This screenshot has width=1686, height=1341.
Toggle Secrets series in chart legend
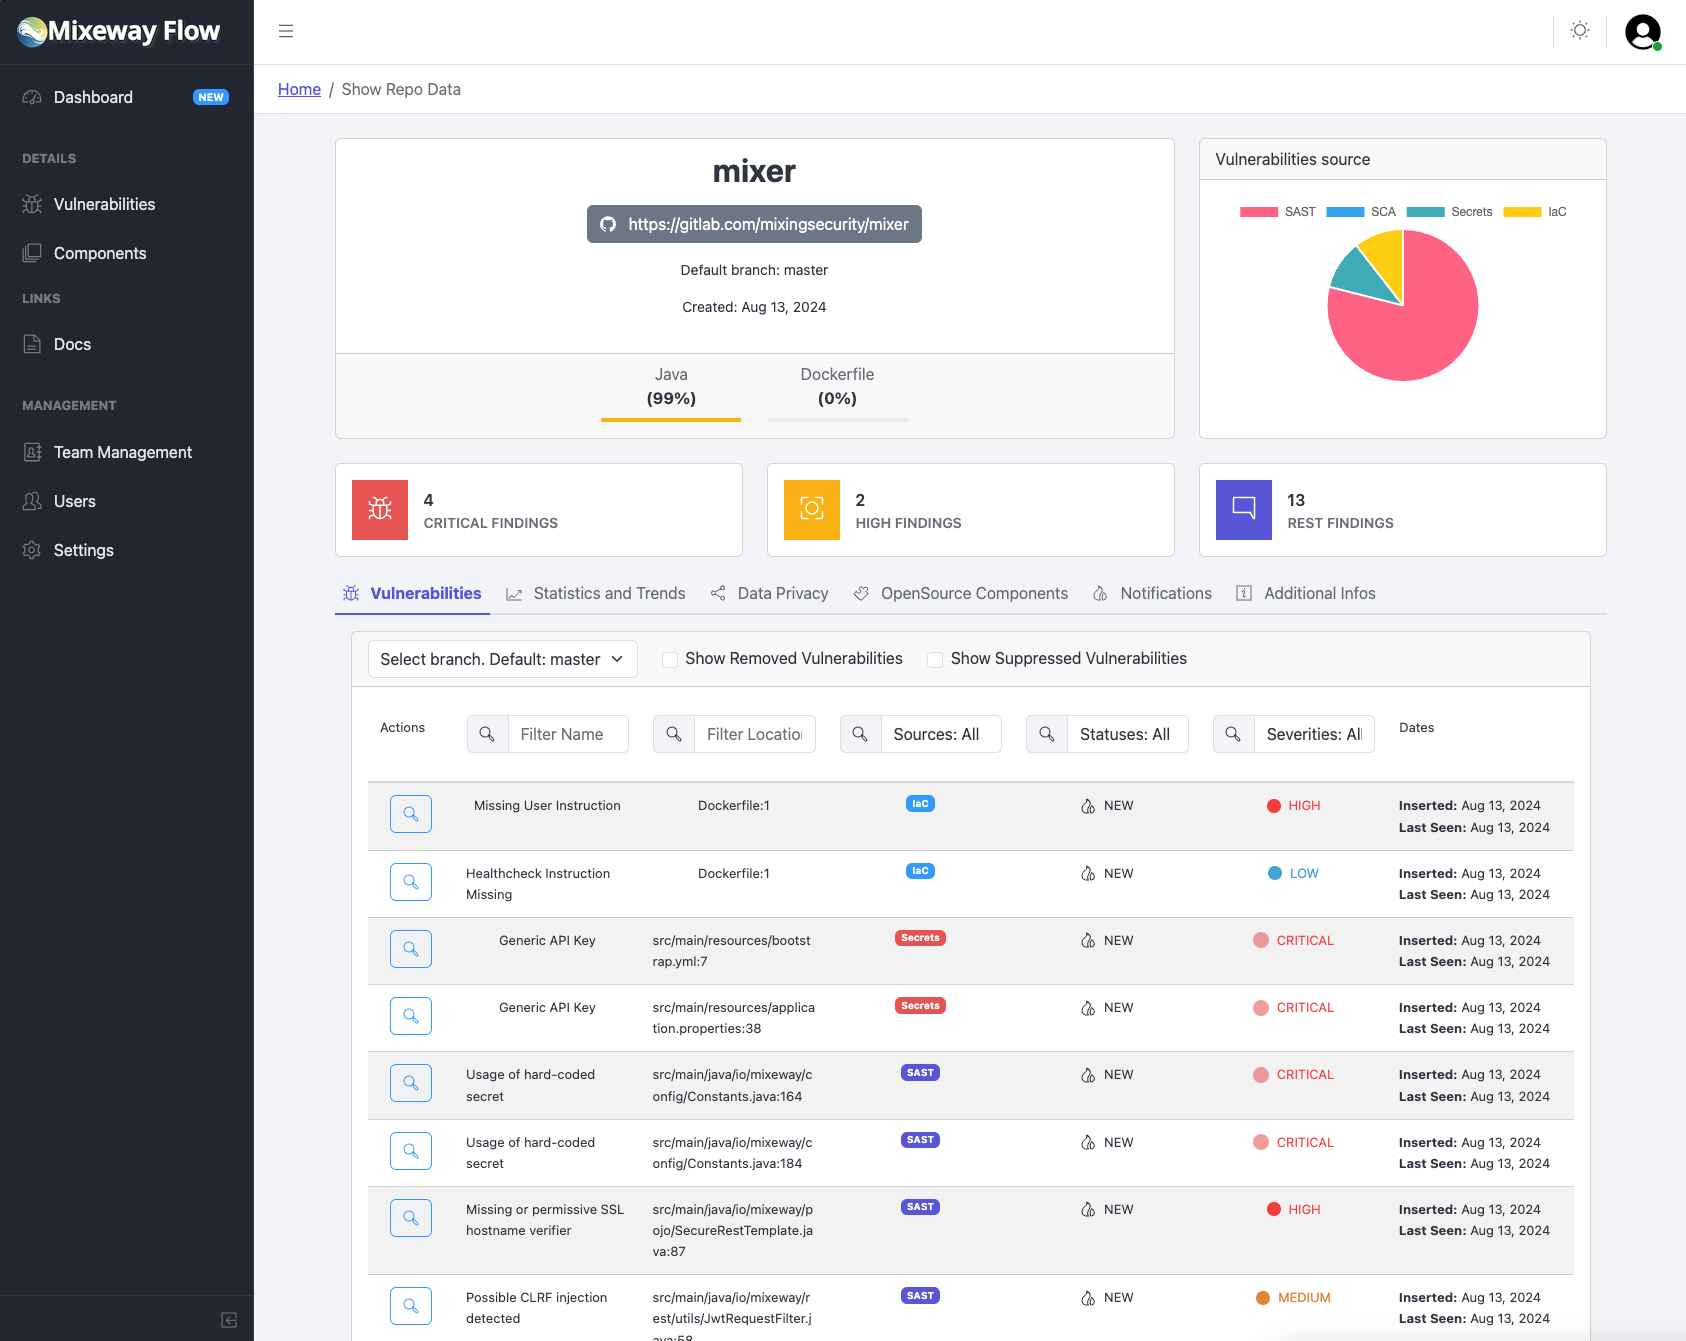pyautogui.click(x=1449, y=212)
